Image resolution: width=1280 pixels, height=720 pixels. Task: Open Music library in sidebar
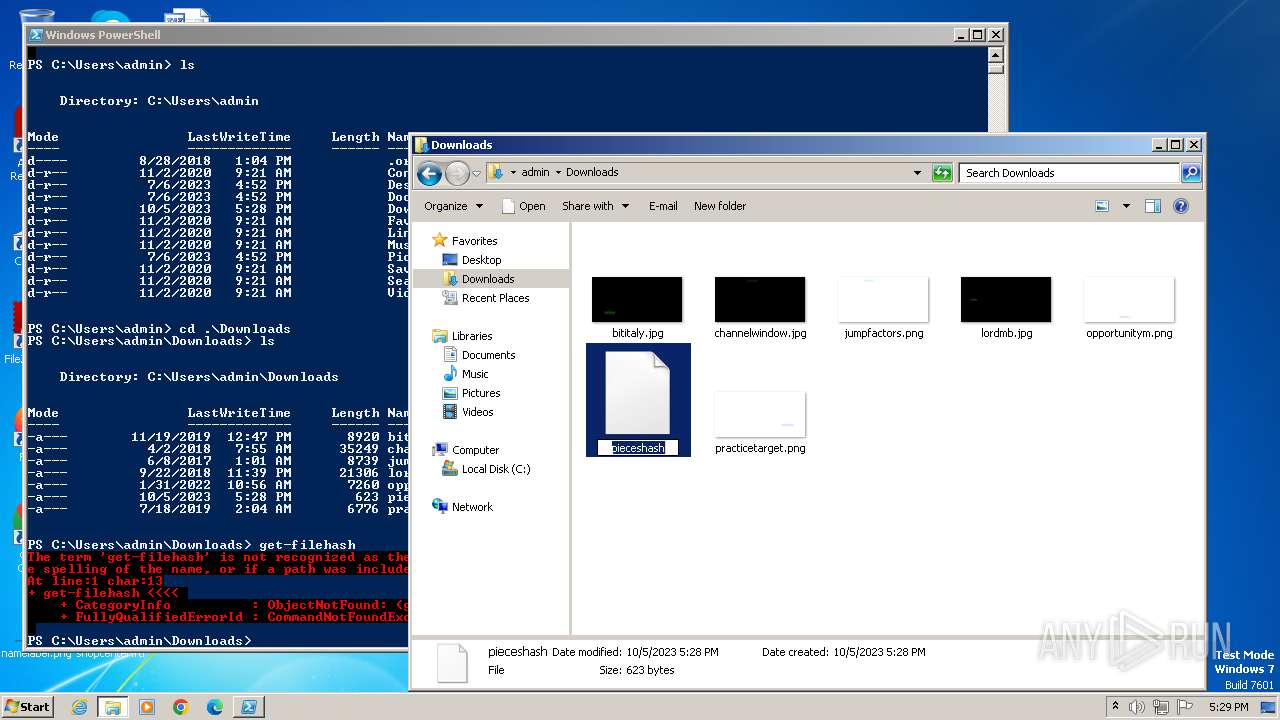point(475,374)
